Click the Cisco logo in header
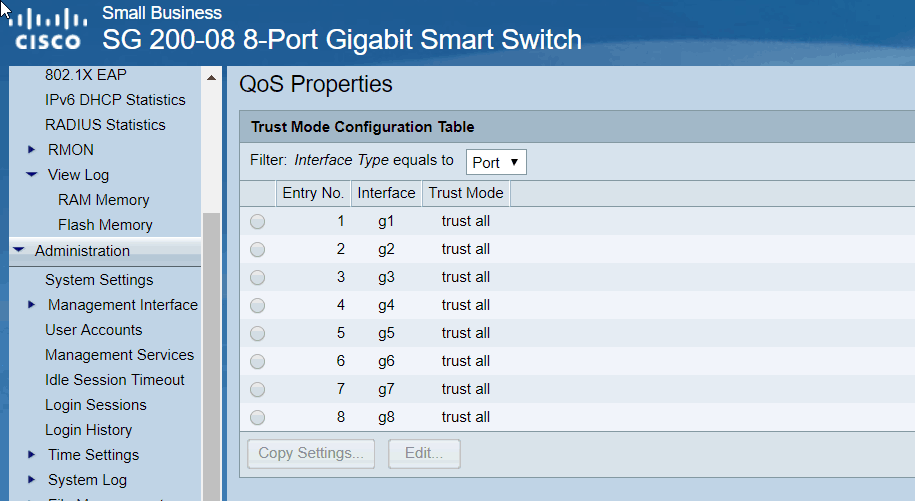 [x=47, y=32]
